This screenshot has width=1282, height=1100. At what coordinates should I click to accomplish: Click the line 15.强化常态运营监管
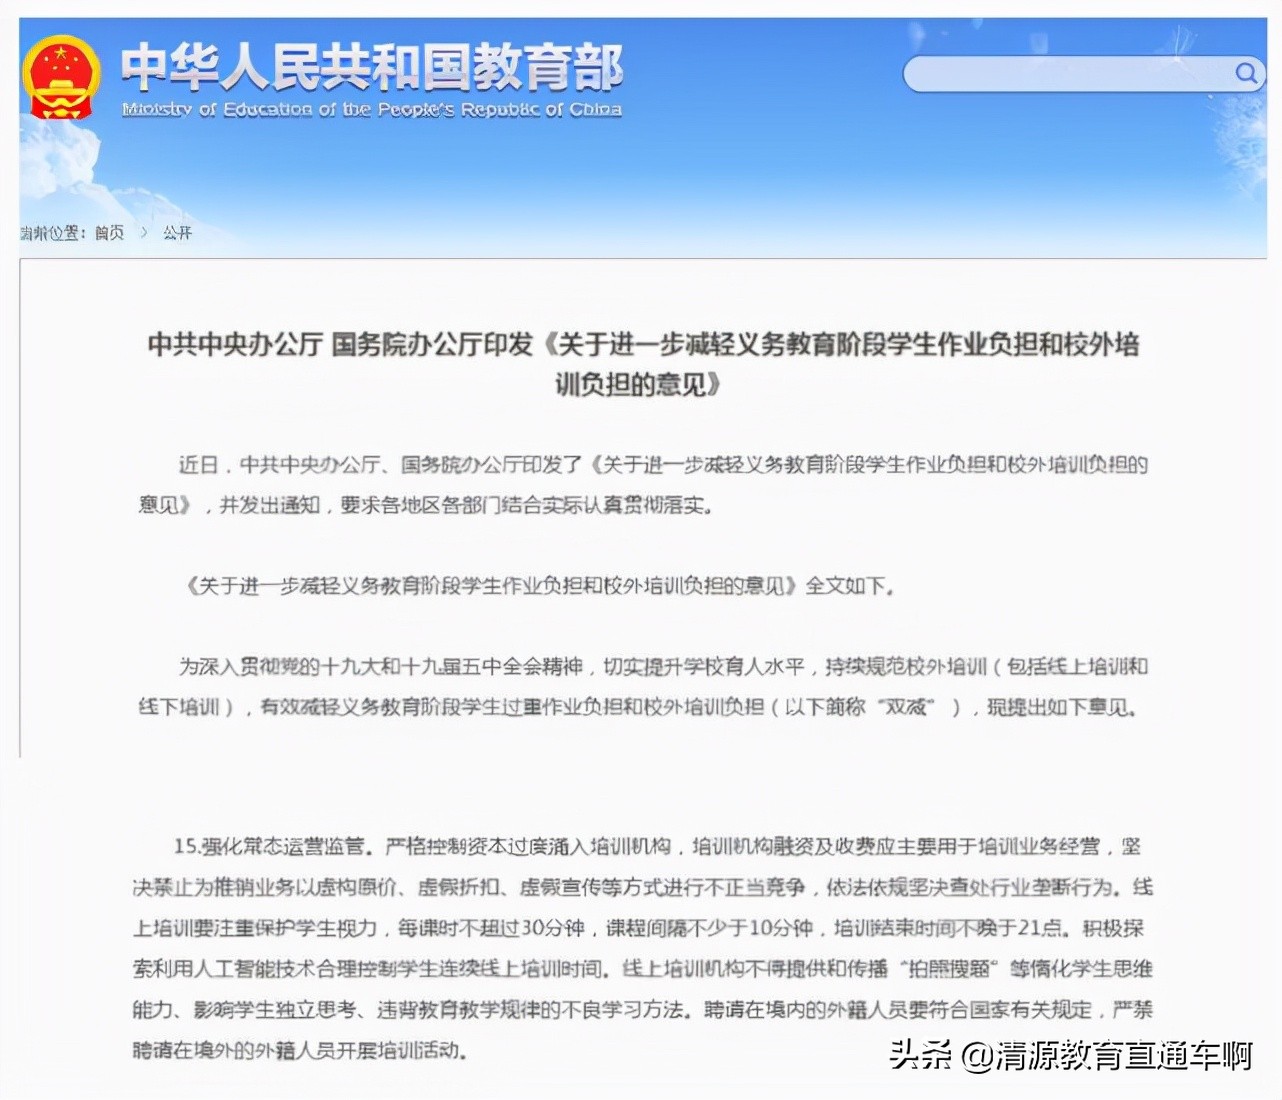tap(656, 847)
